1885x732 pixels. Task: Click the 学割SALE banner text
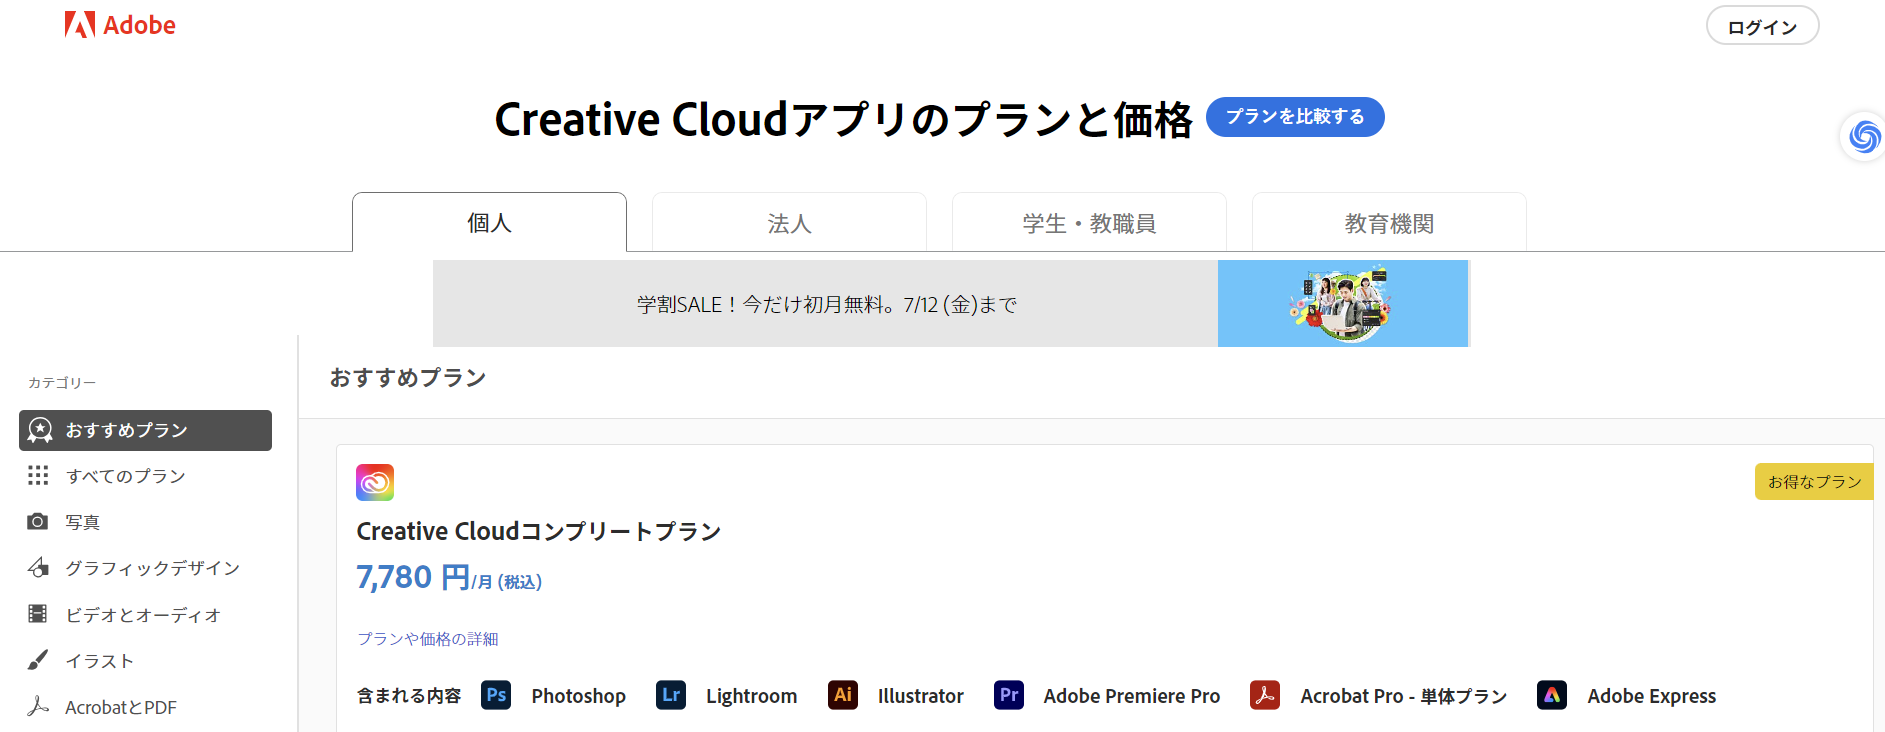pyautogui.click(x=827, y=304)
